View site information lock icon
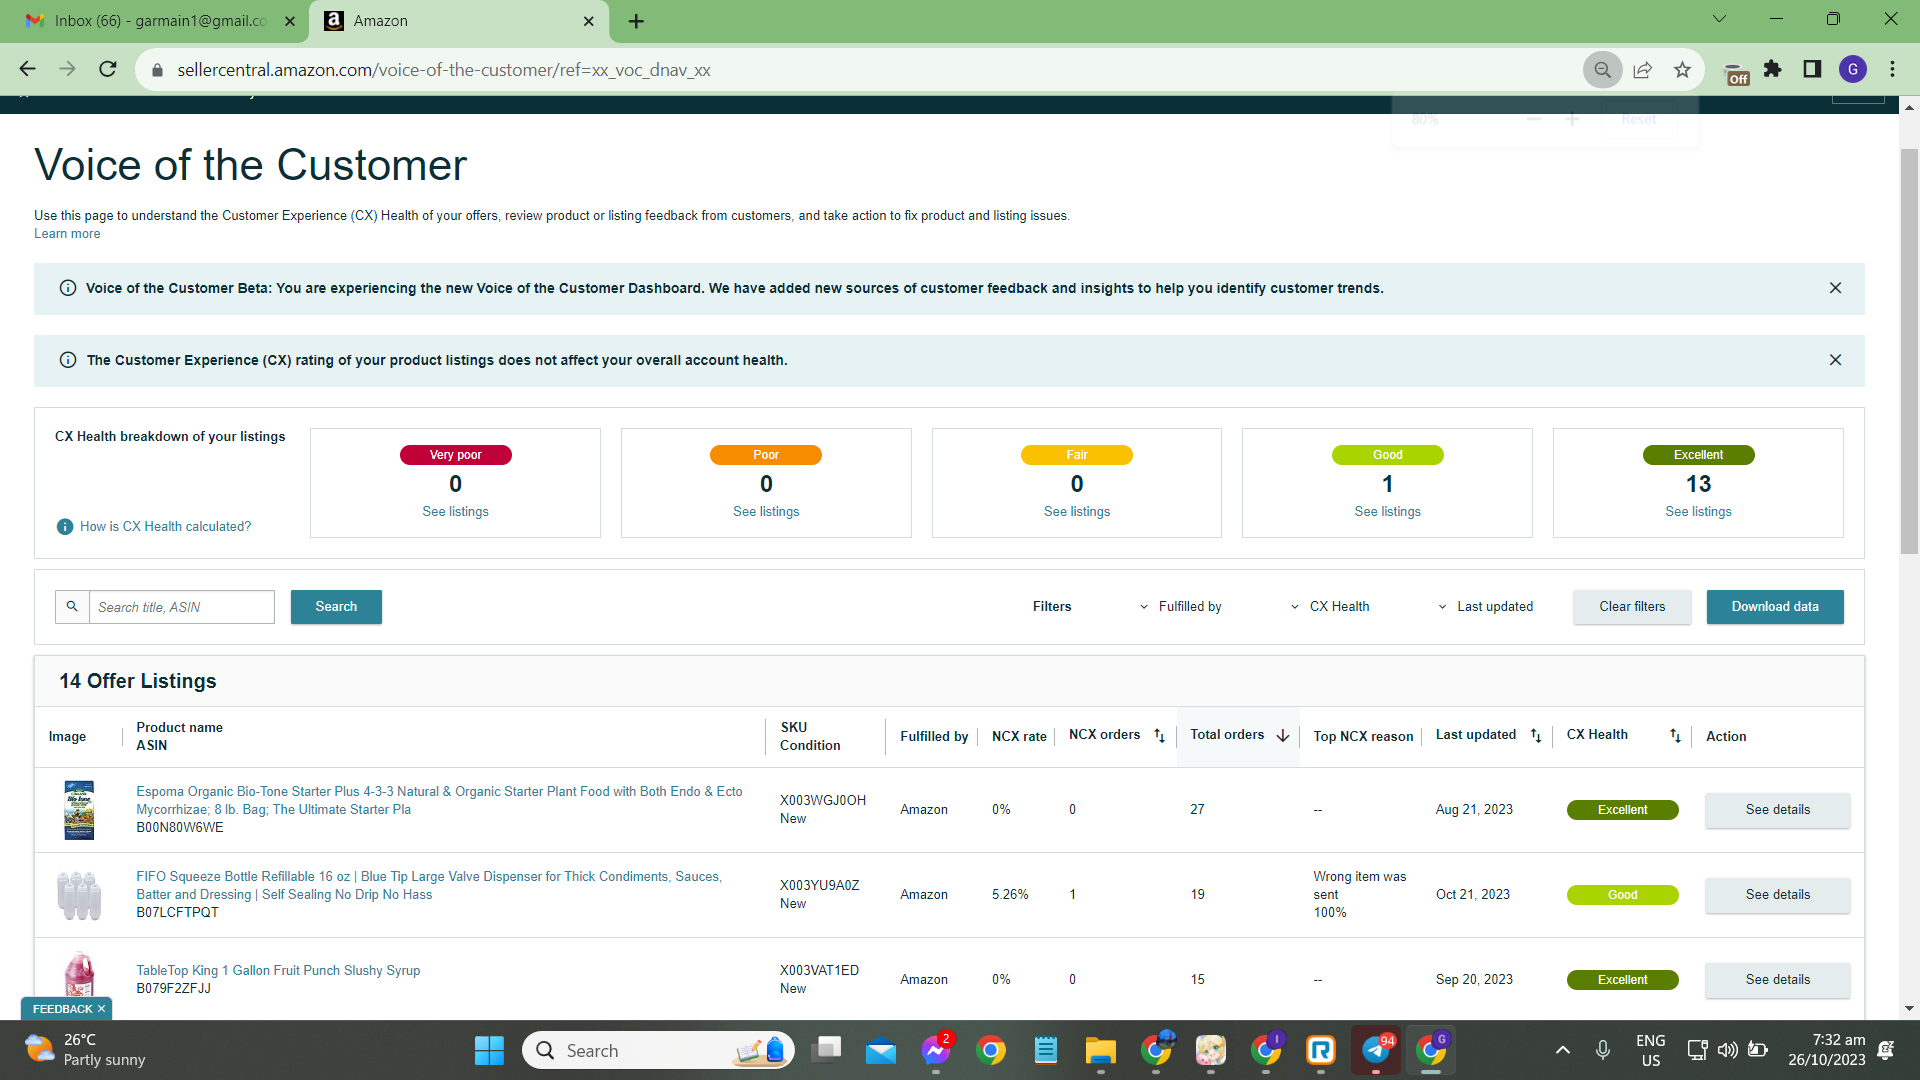The width and height of the screenshot is (1920, 1080). pos(157,70)
